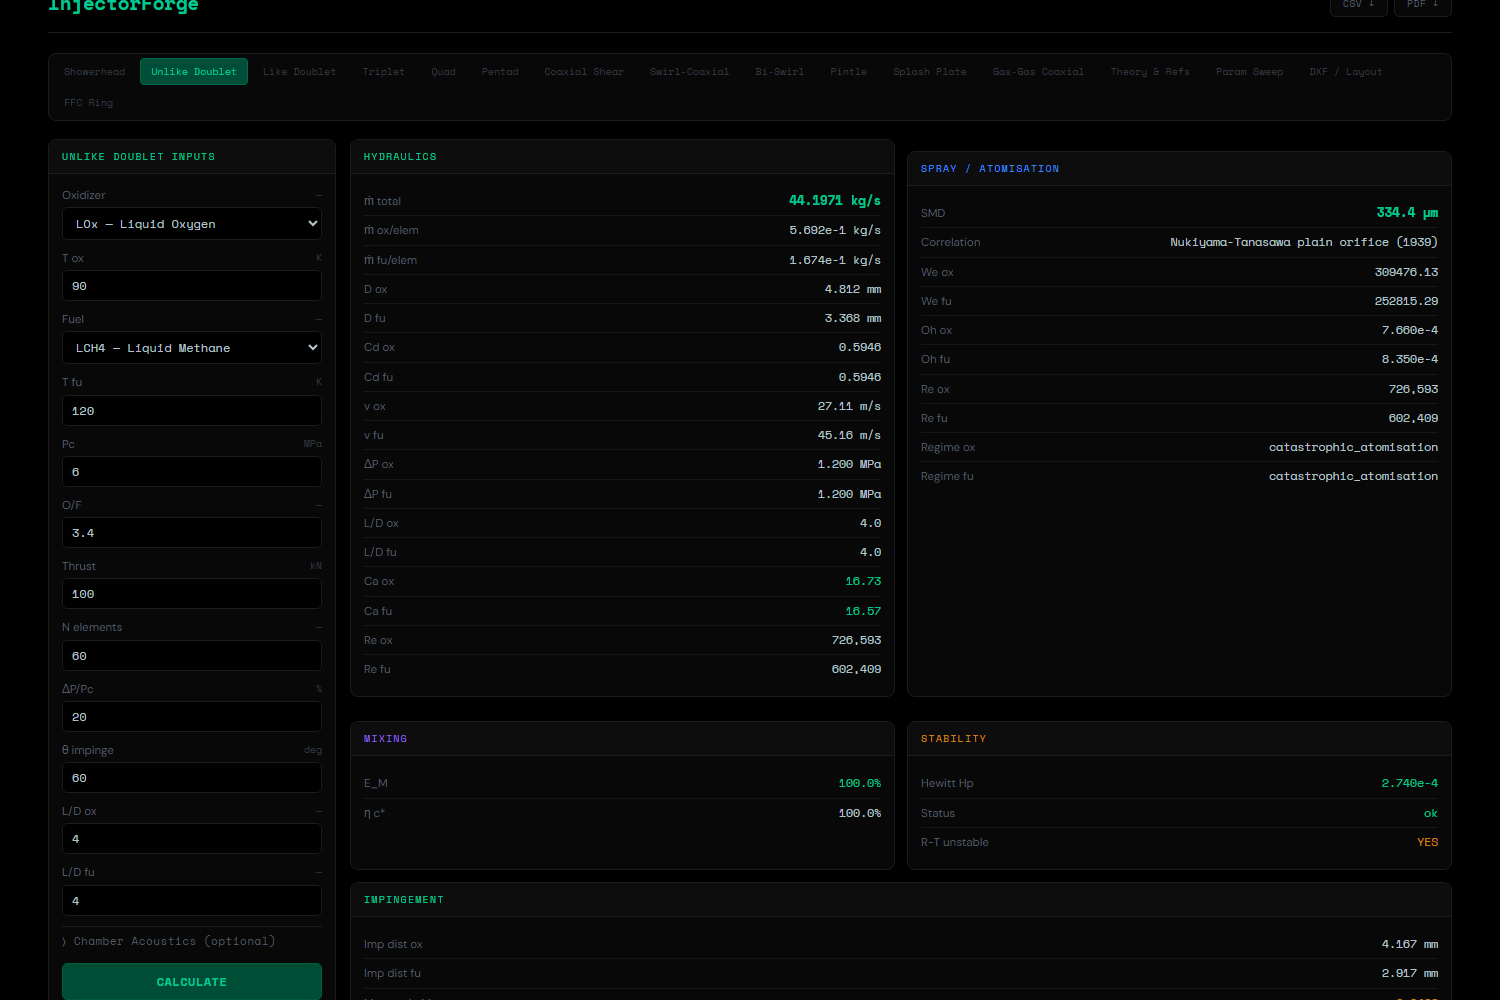
Task: Select the Imp dist ox value 4.167 mm
Action: click(1410, 944)
